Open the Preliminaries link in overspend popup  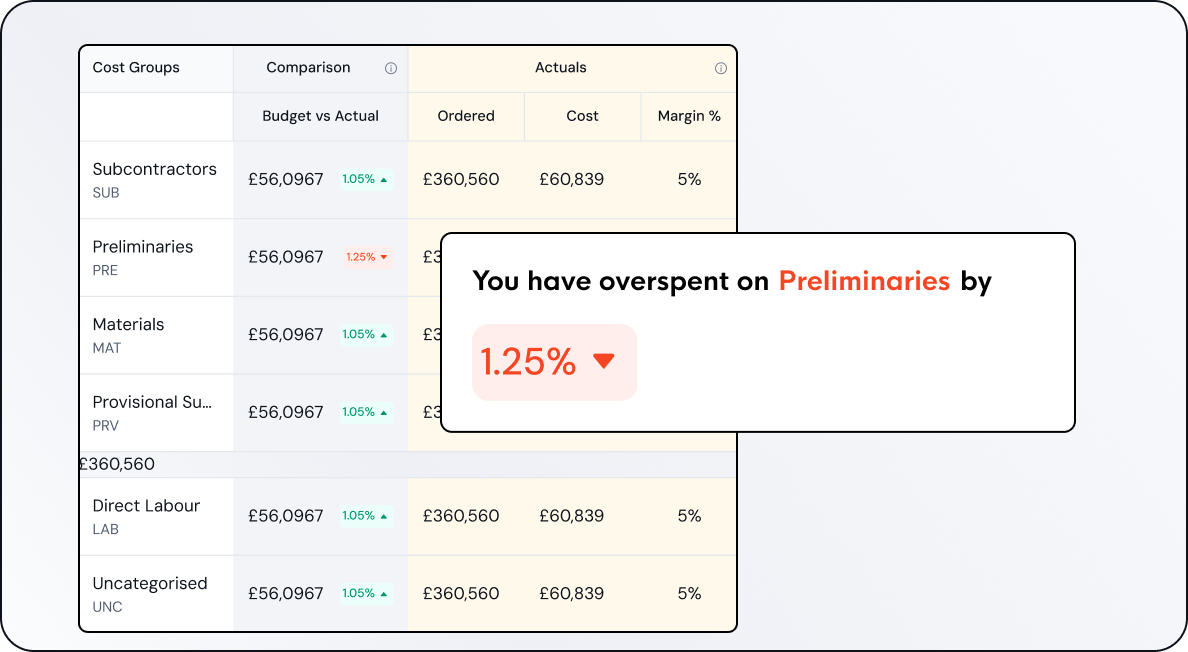click(x=864, y=281)
